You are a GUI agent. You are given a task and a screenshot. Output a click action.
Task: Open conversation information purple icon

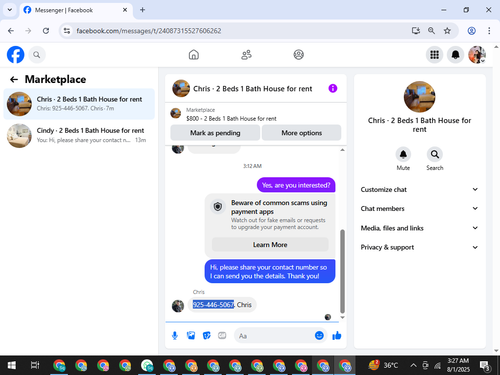click(333, 88)
